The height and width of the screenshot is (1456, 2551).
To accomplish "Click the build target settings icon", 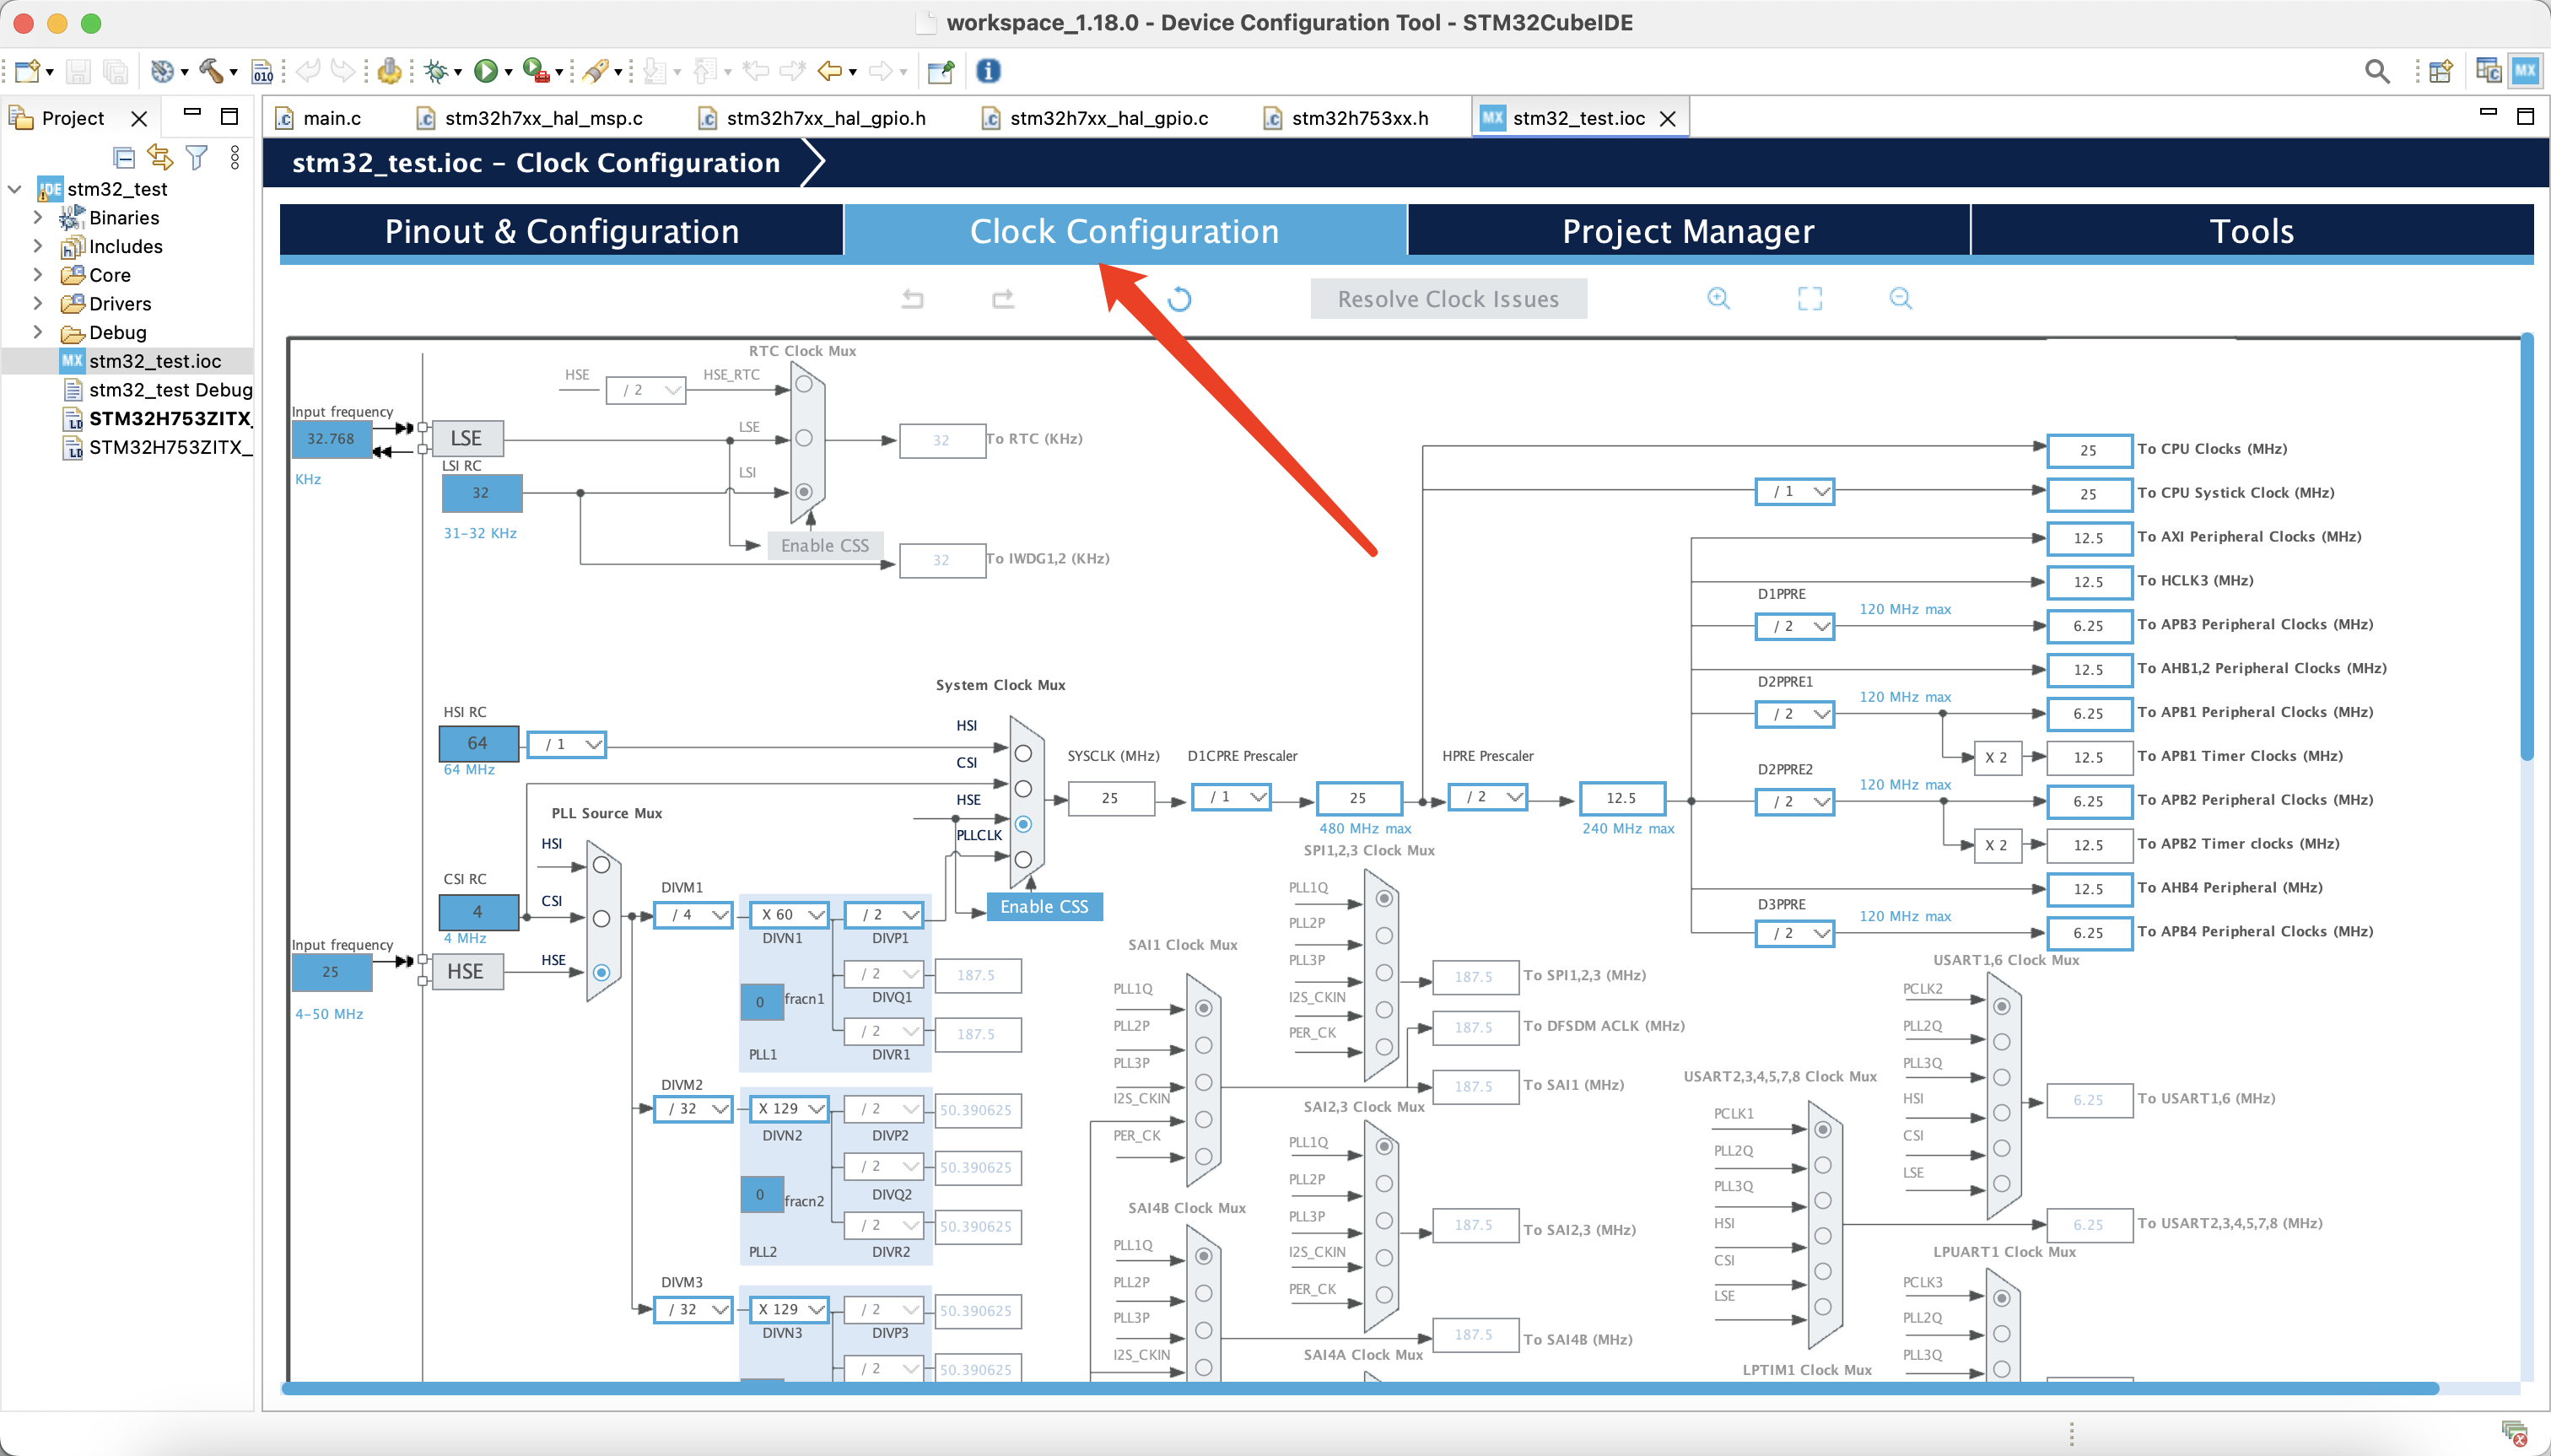I will tap(162, 71).
